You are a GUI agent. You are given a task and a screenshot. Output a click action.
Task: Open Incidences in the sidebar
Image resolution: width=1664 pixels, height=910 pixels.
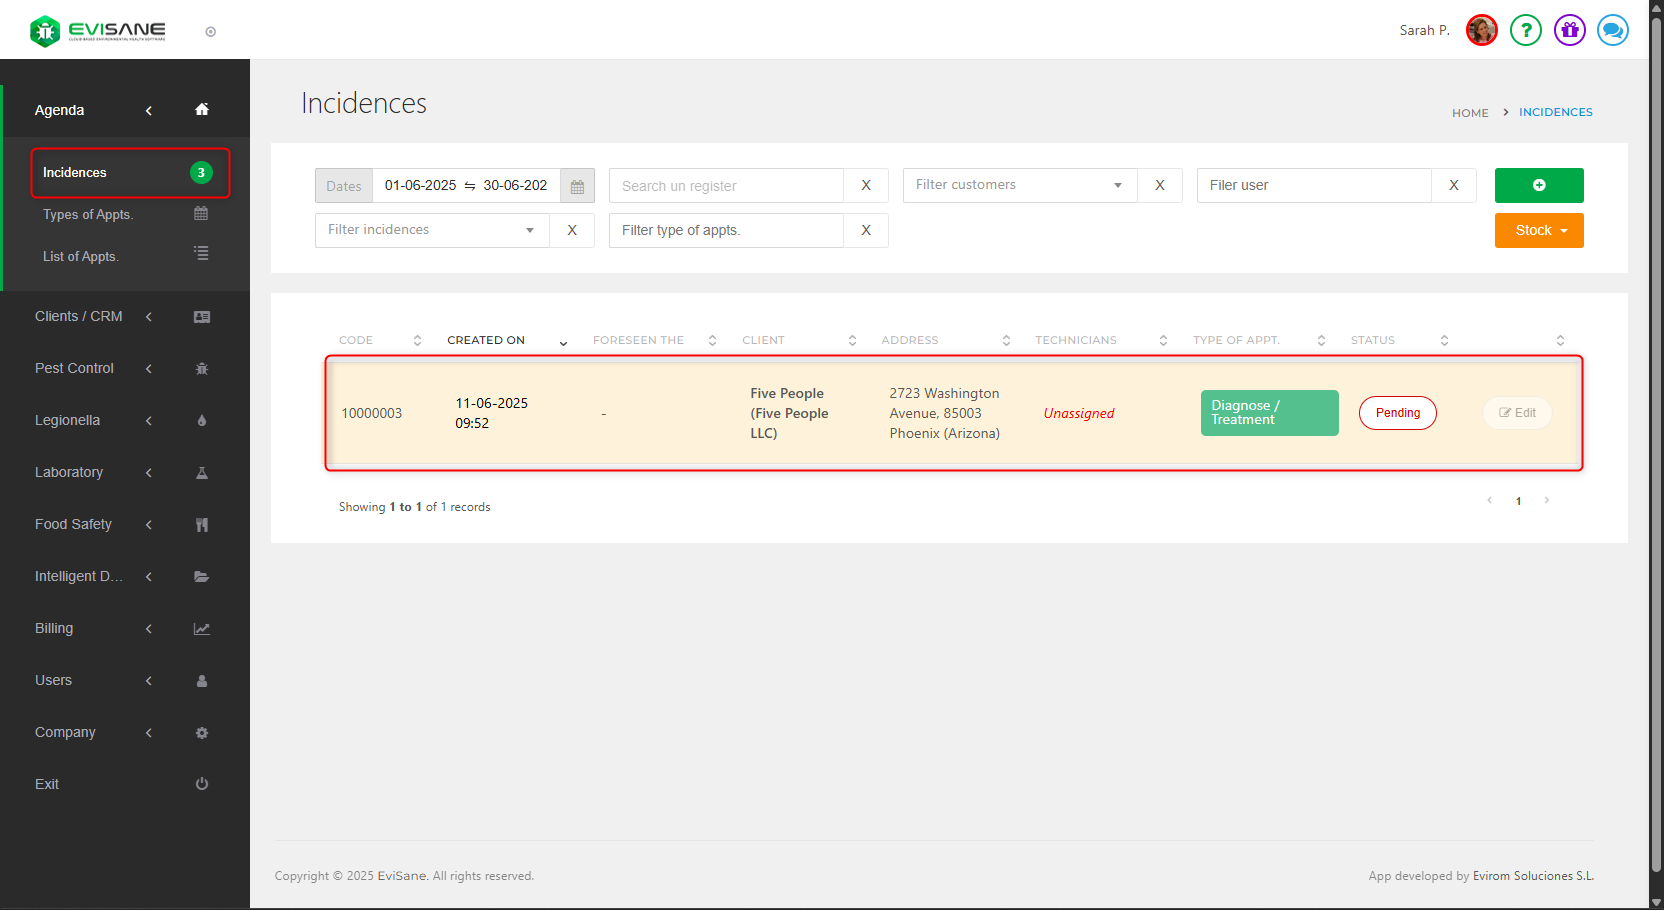pyautogui.click(x=130, y=173)
